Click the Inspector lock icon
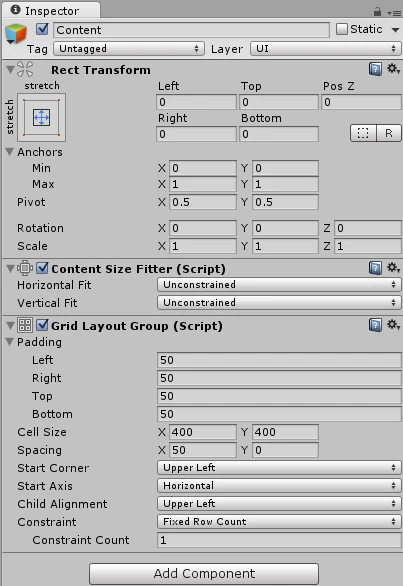The height and width of the screenshot is (586, 403). point(377,12)
